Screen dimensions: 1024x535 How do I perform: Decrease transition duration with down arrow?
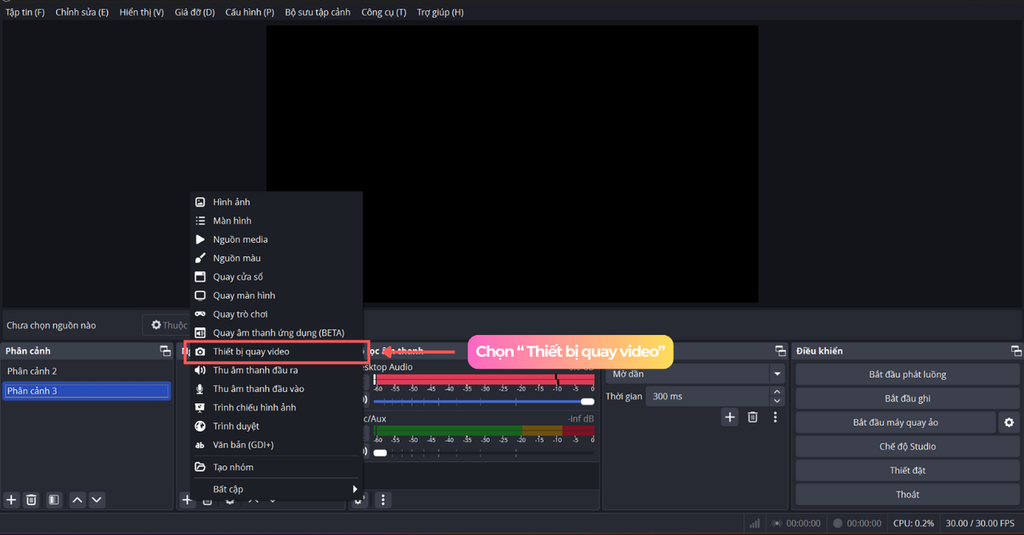tap(777, 400)
